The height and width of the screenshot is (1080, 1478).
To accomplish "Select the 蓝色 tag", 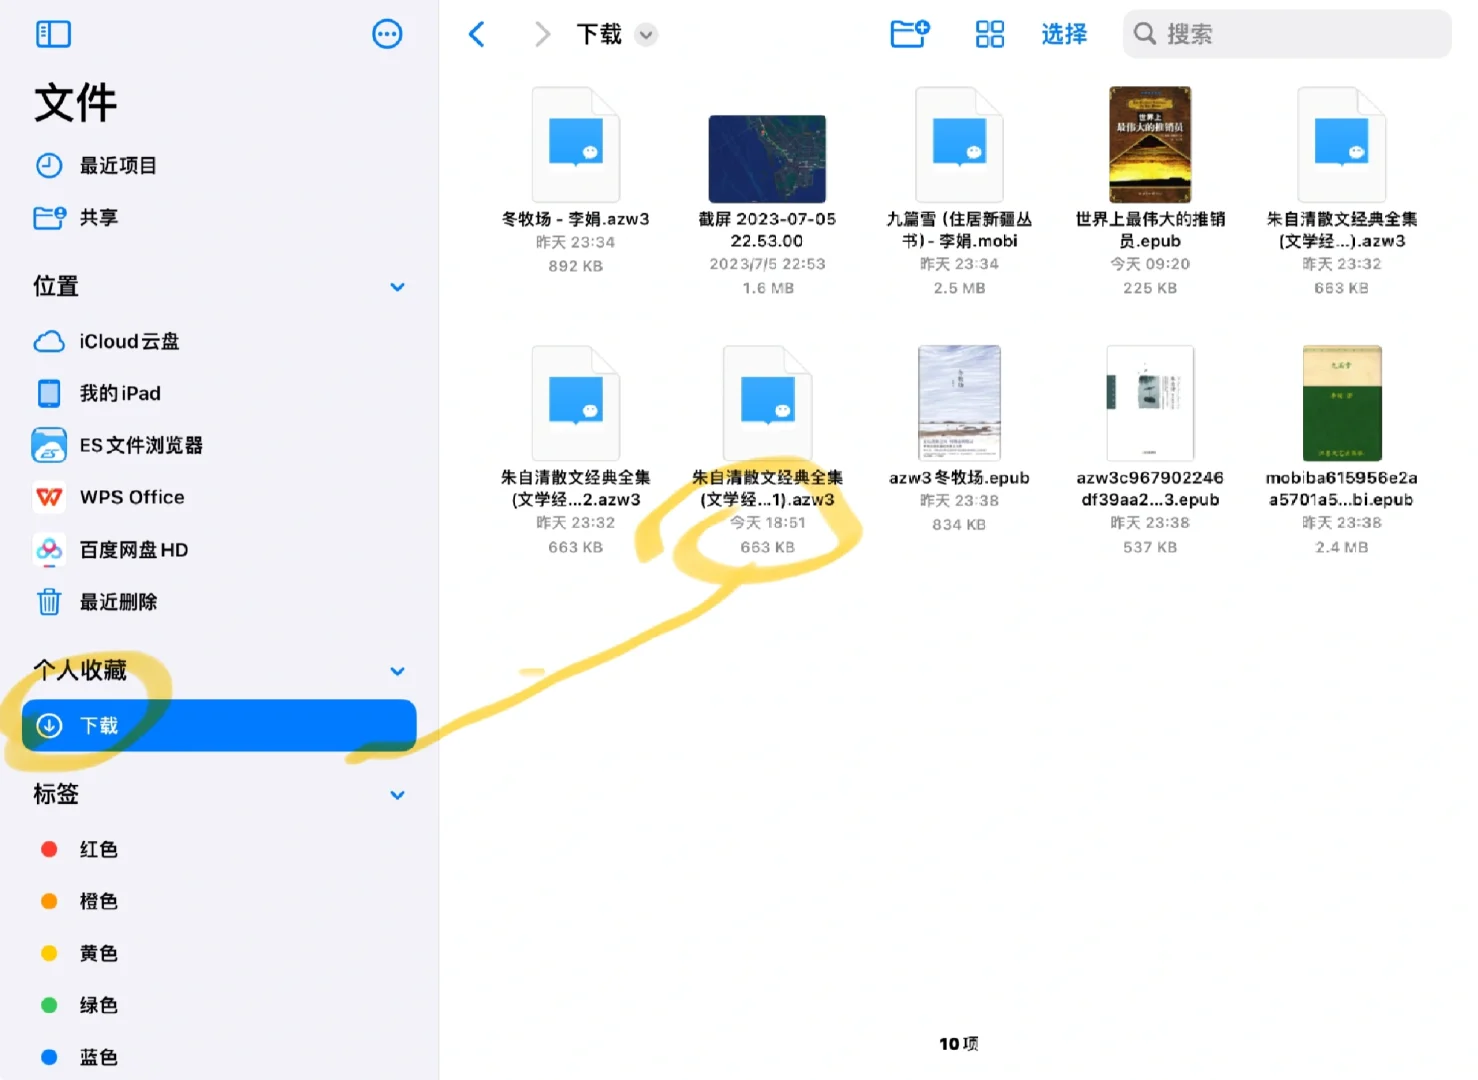I will pyautogui.click(x=220, y=1057).
